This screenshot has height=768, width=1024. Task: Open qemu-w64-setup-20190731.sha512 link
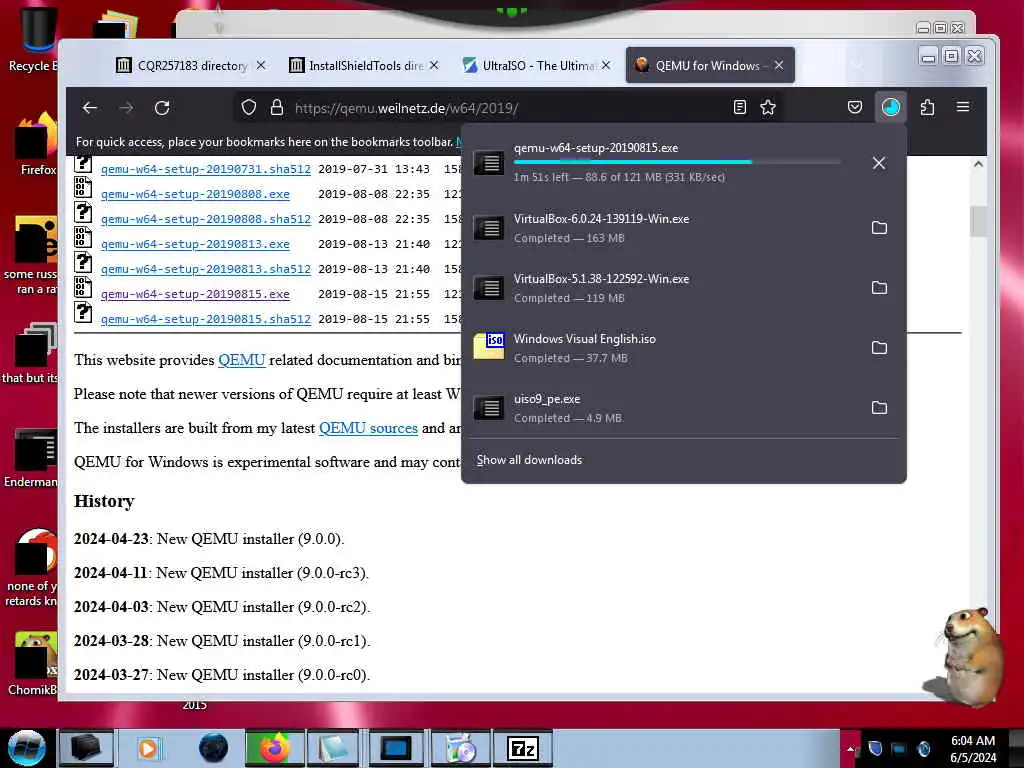[206, 169]
